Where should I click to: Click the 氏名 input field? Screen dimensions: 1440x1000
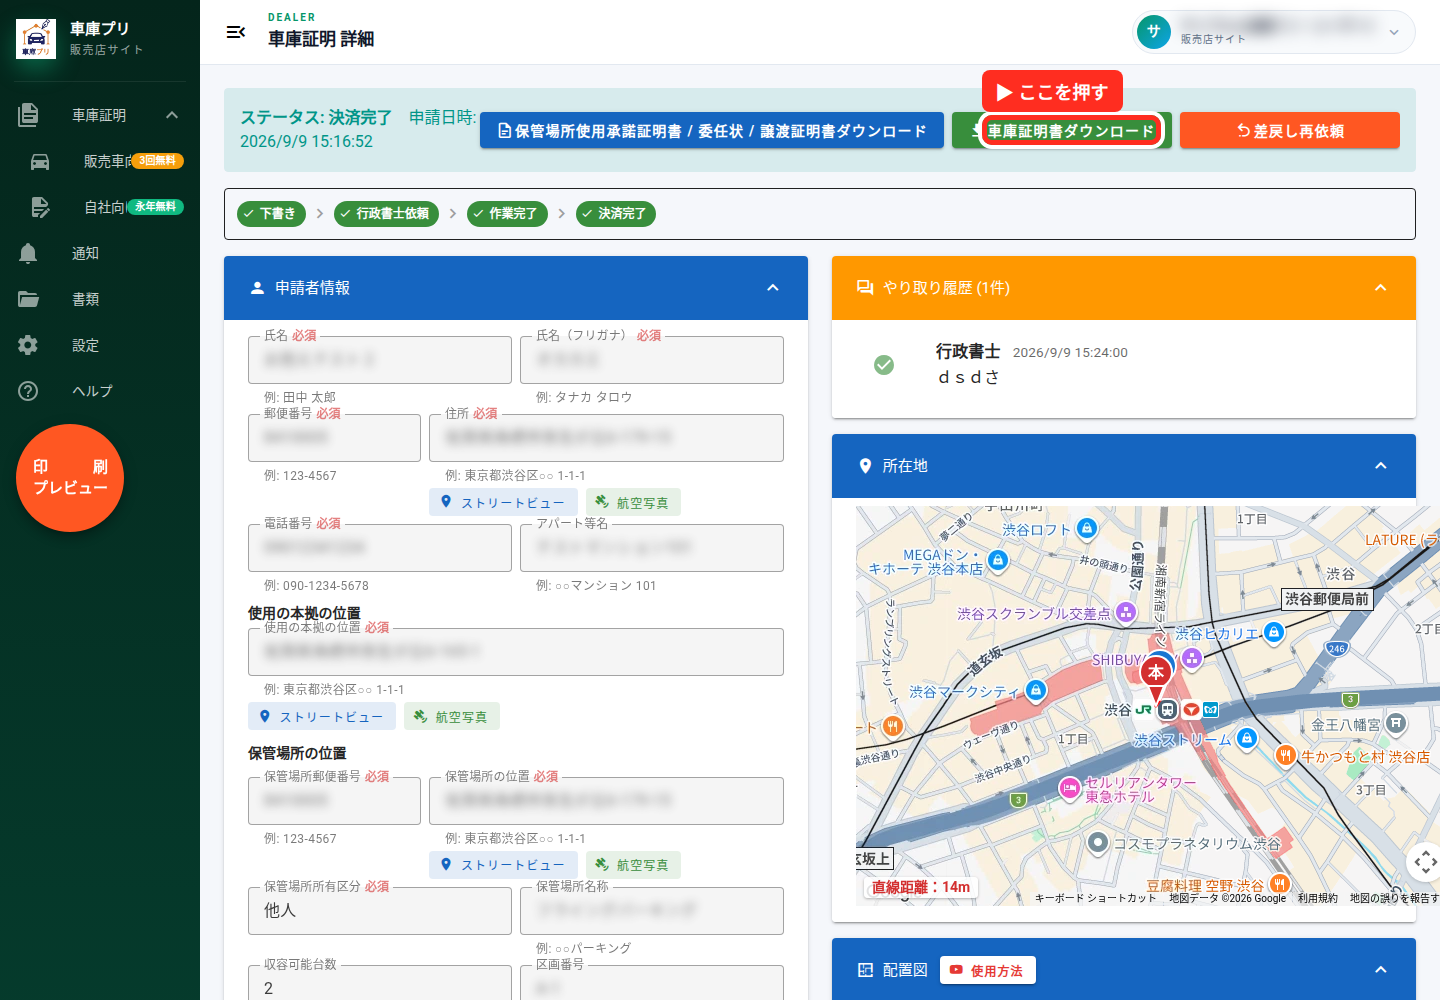coord(380,360)
